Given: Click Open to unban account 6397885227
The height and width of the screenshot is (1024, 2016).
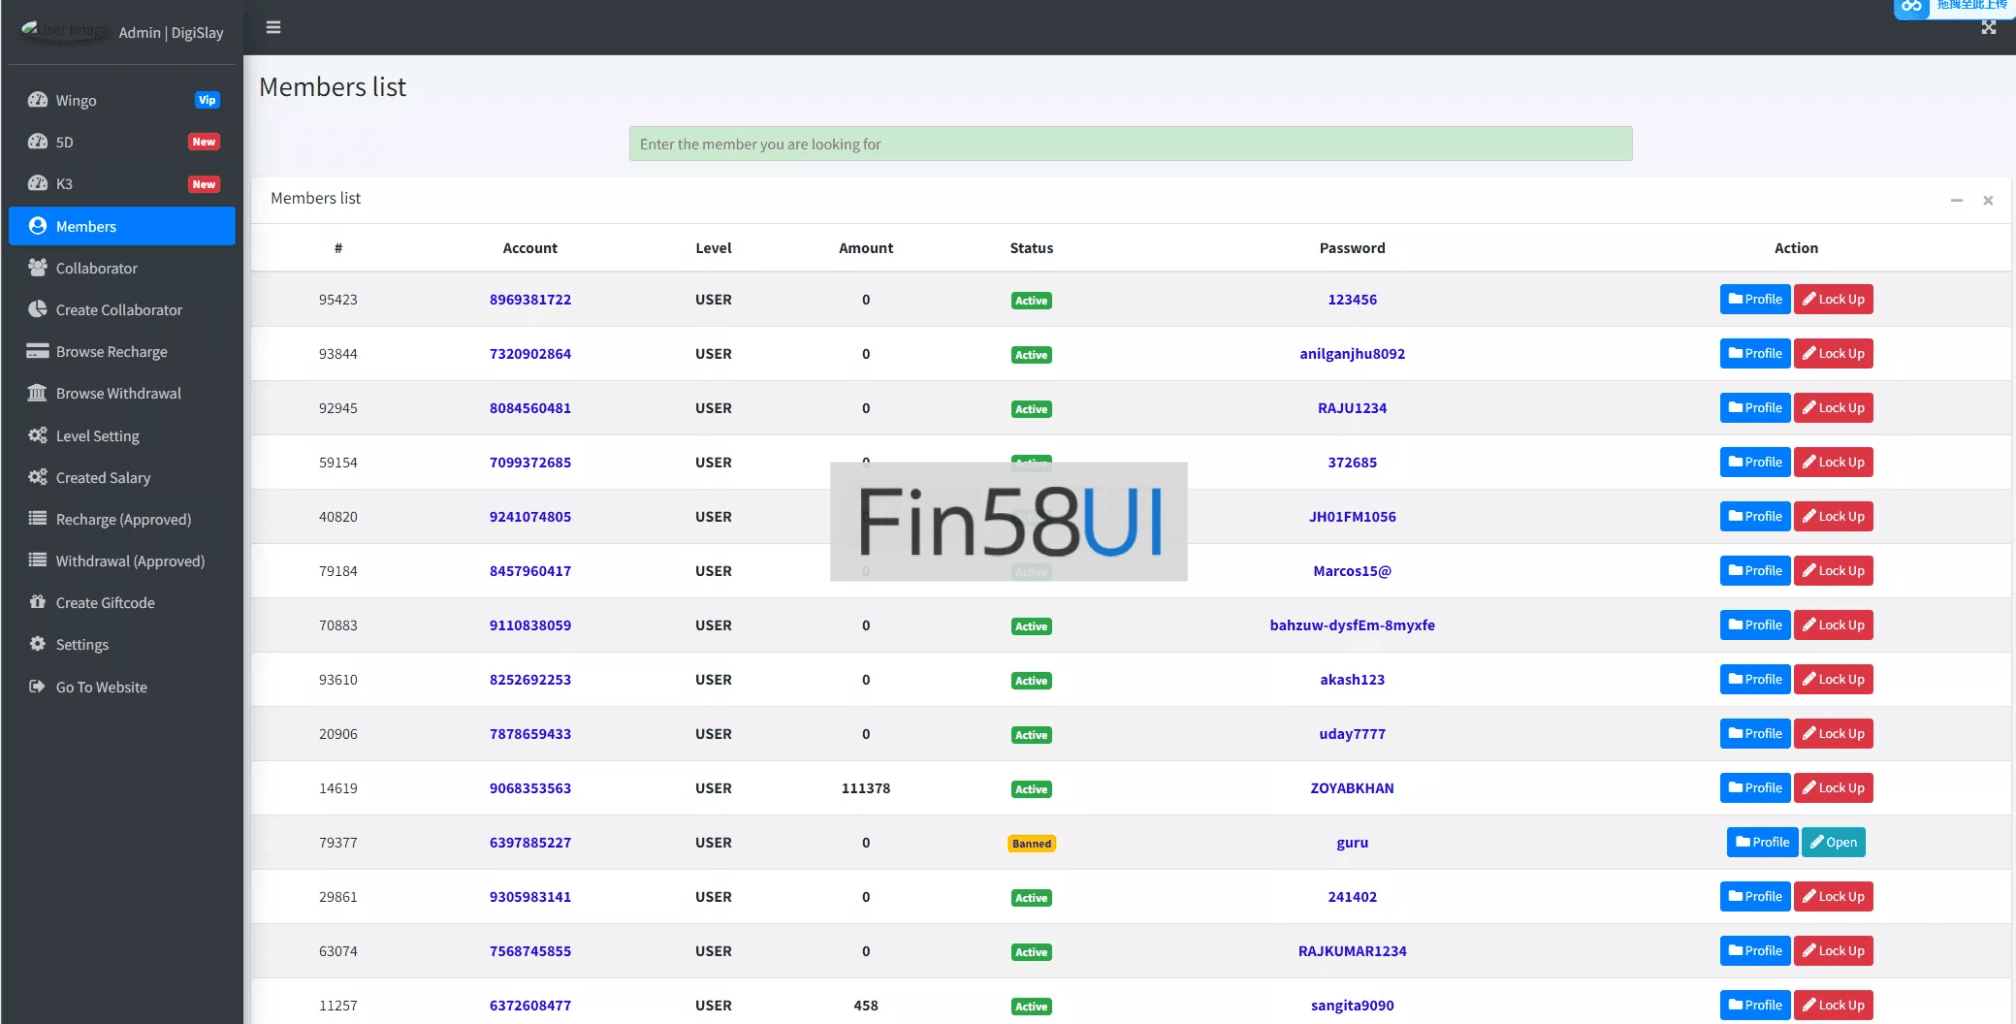Looking at the screenshot, I should pos(1833,842).
